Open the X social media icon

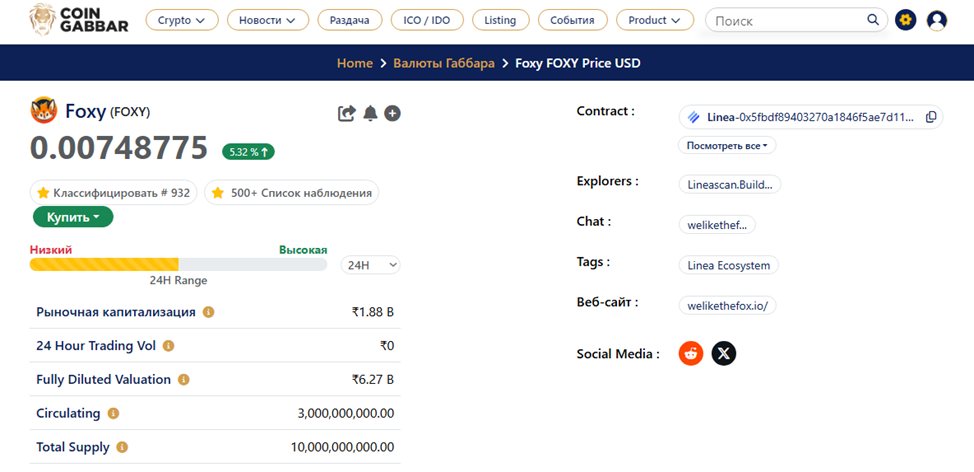coord(723,353)
